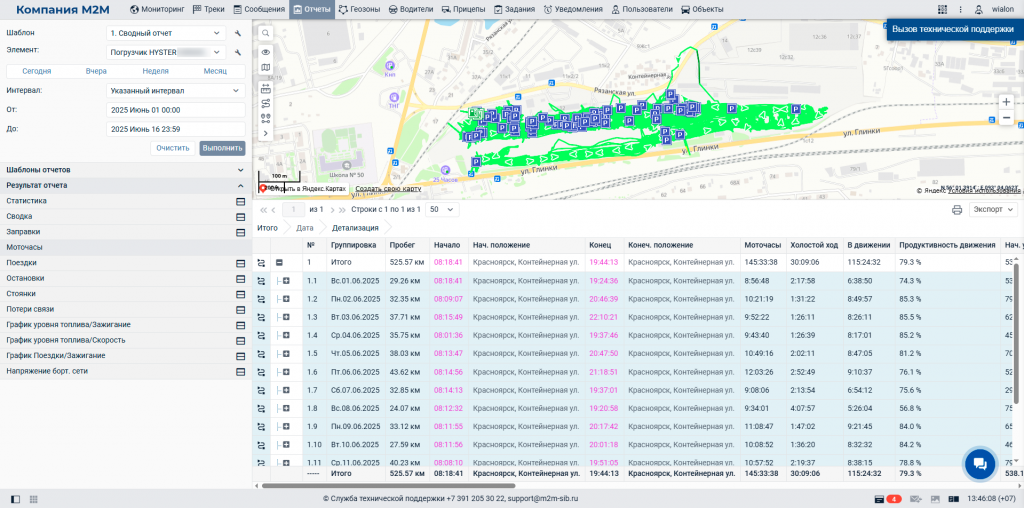The width and height of the screenshot is (1024, 508).
Task: Toggle the left panel layout icon in footer
Action: (x=16, y=499)
